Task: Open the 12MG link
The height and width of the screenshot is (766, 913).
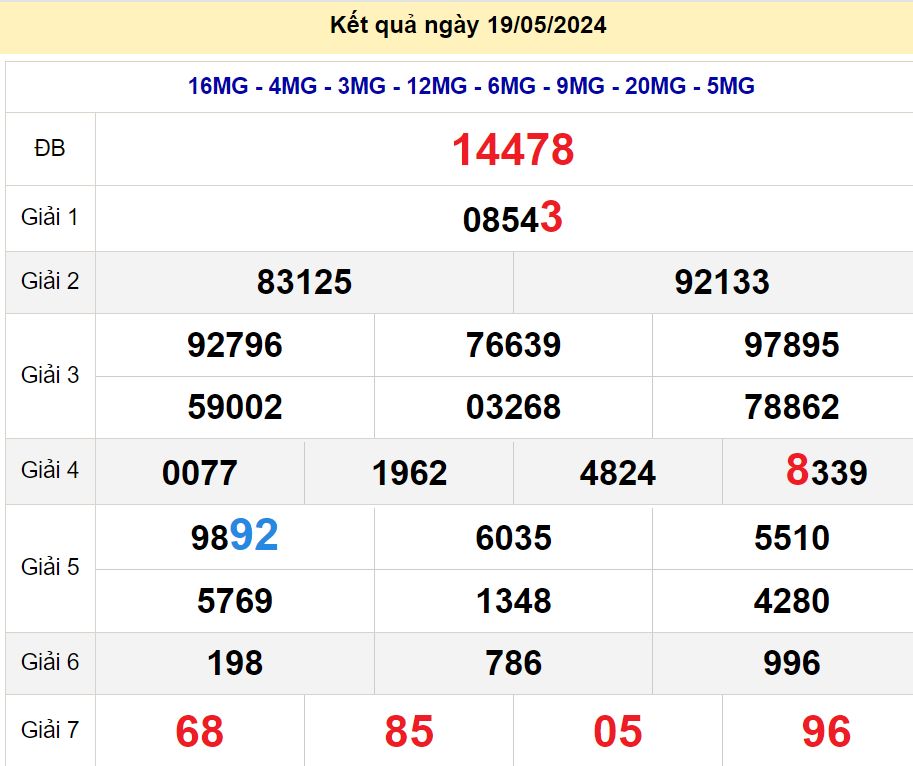Action: pos(437,86)
